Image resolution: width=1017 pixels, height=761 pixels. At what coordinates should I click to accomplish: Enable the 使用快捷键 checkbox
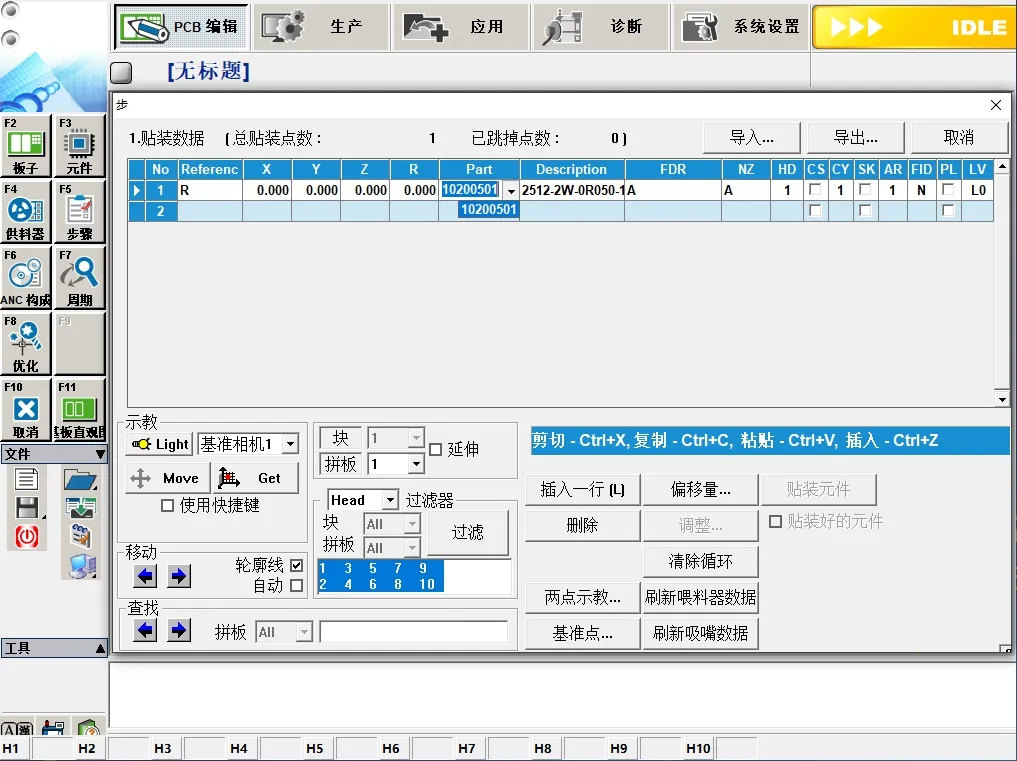[168, 506]
